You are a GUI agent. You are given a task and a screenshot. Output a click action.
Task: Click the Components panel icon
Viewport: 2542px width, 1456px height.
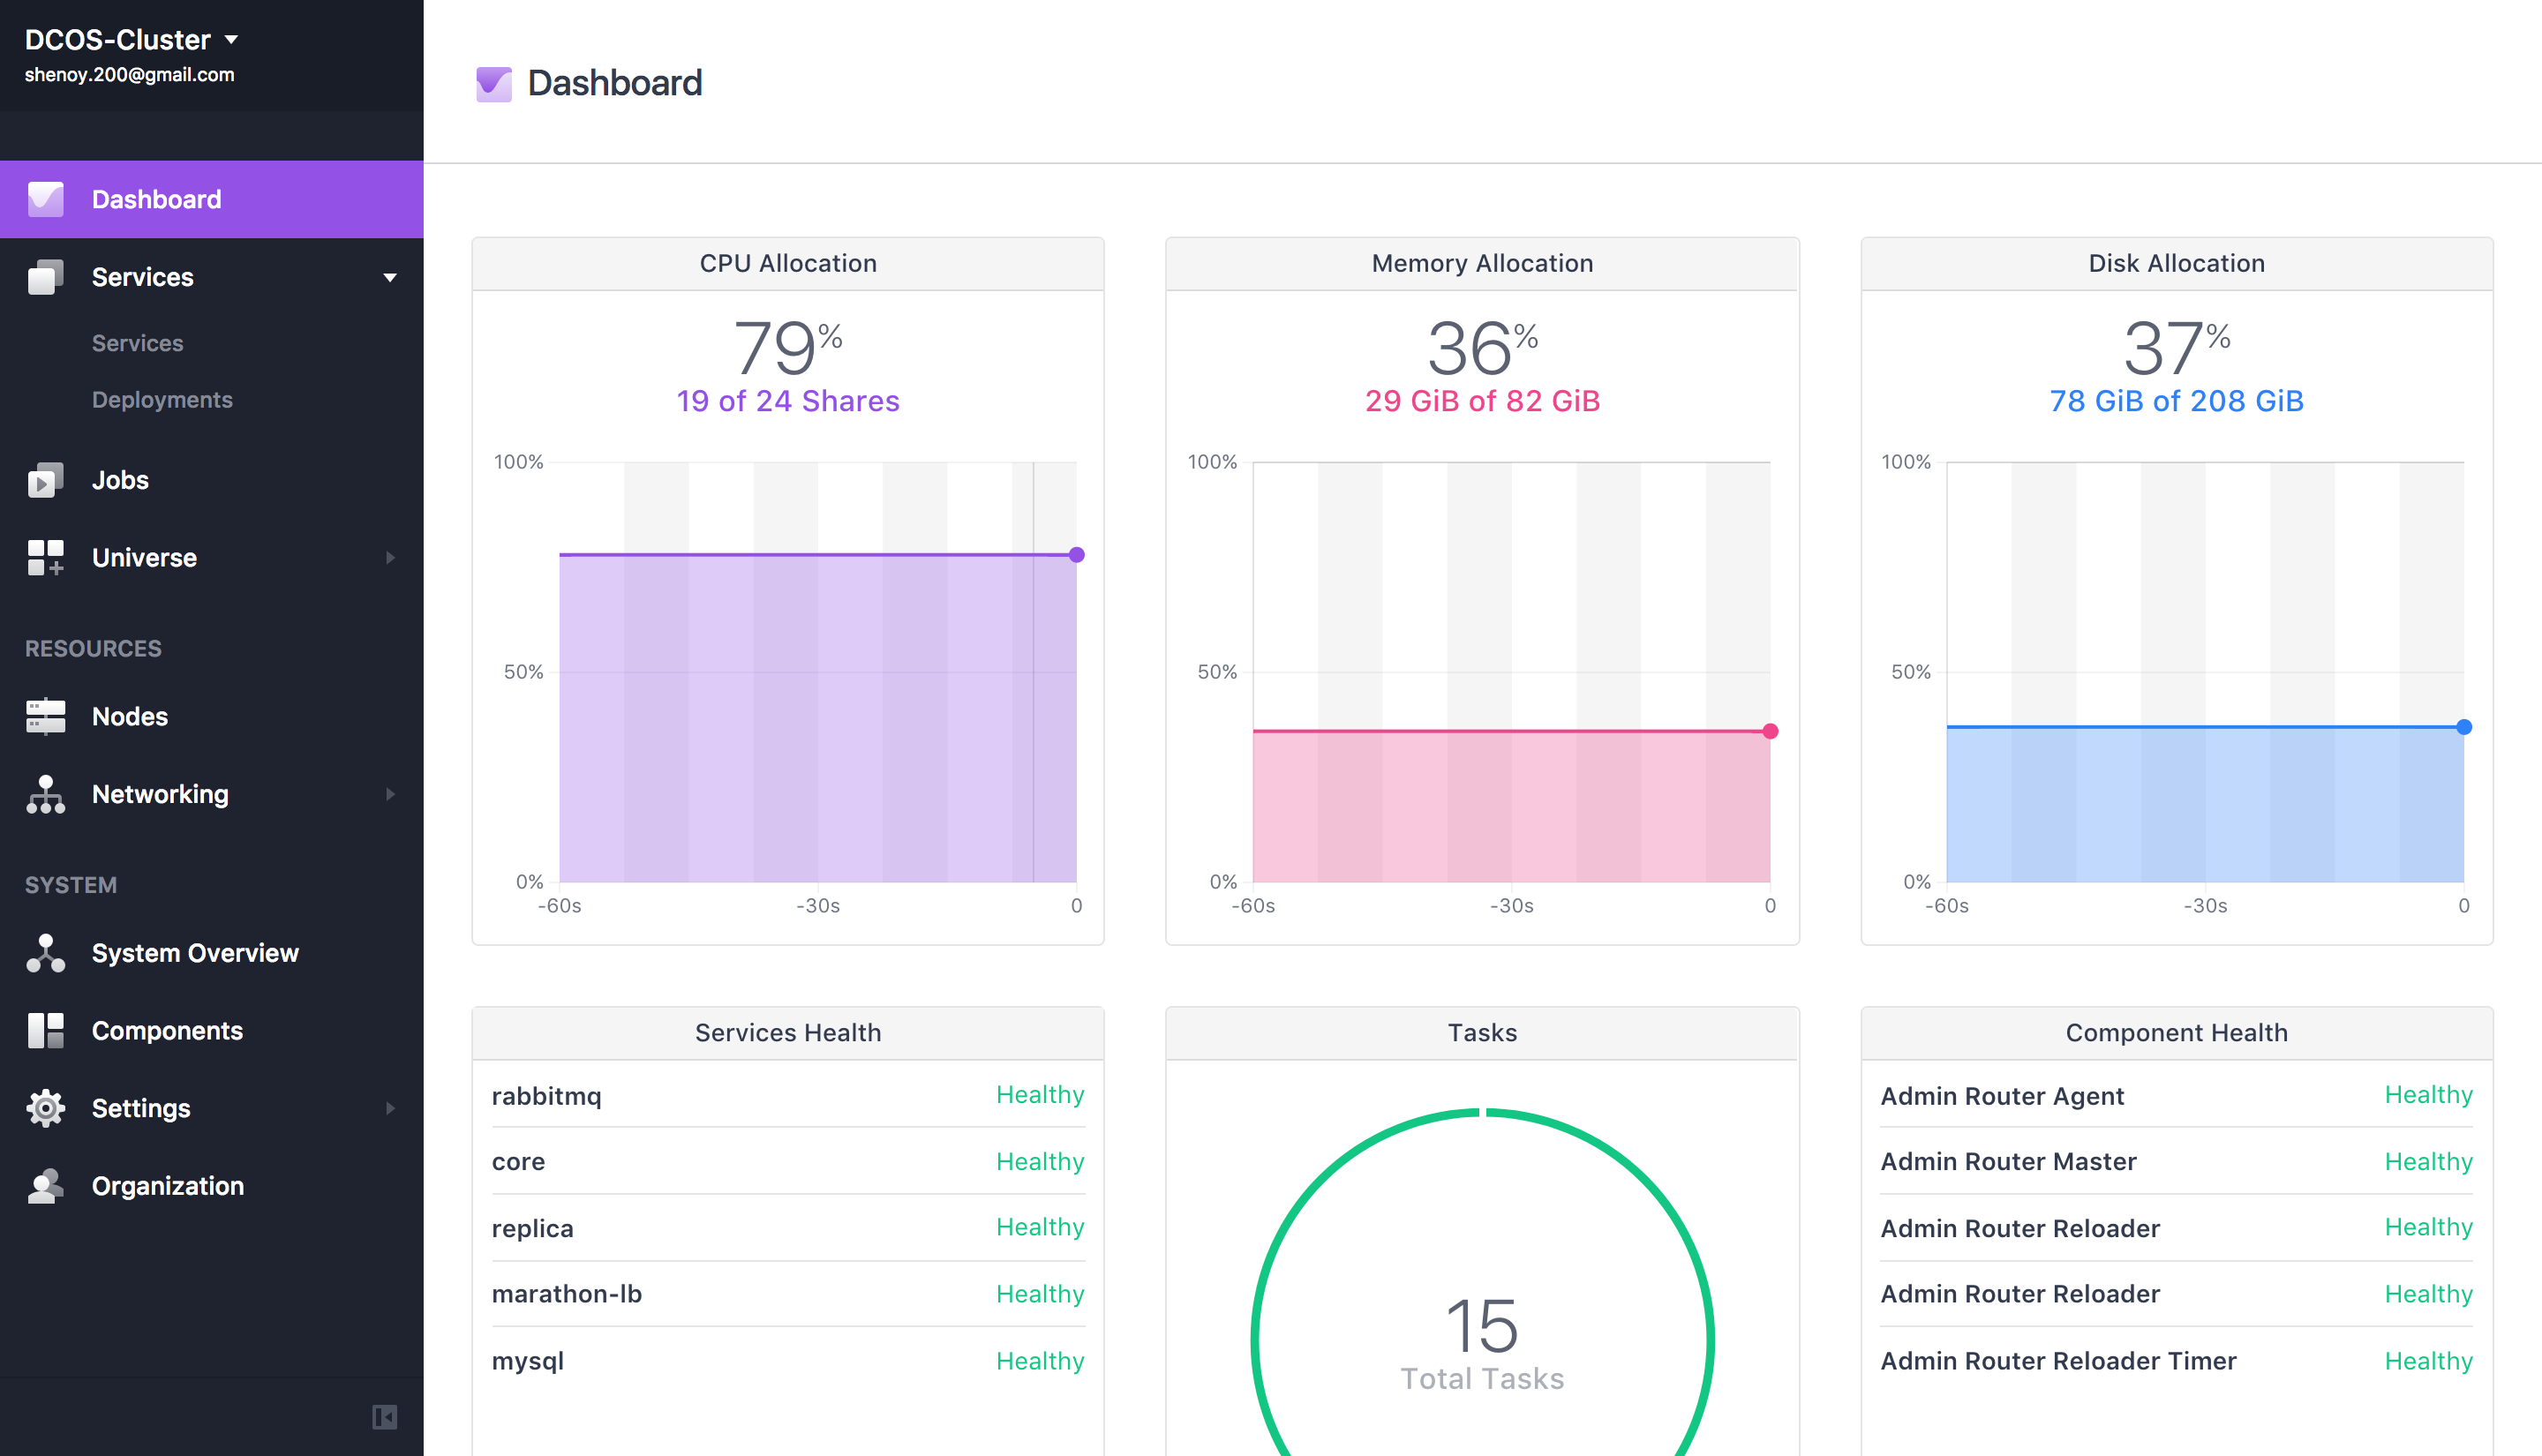(x=46, y=1030)
